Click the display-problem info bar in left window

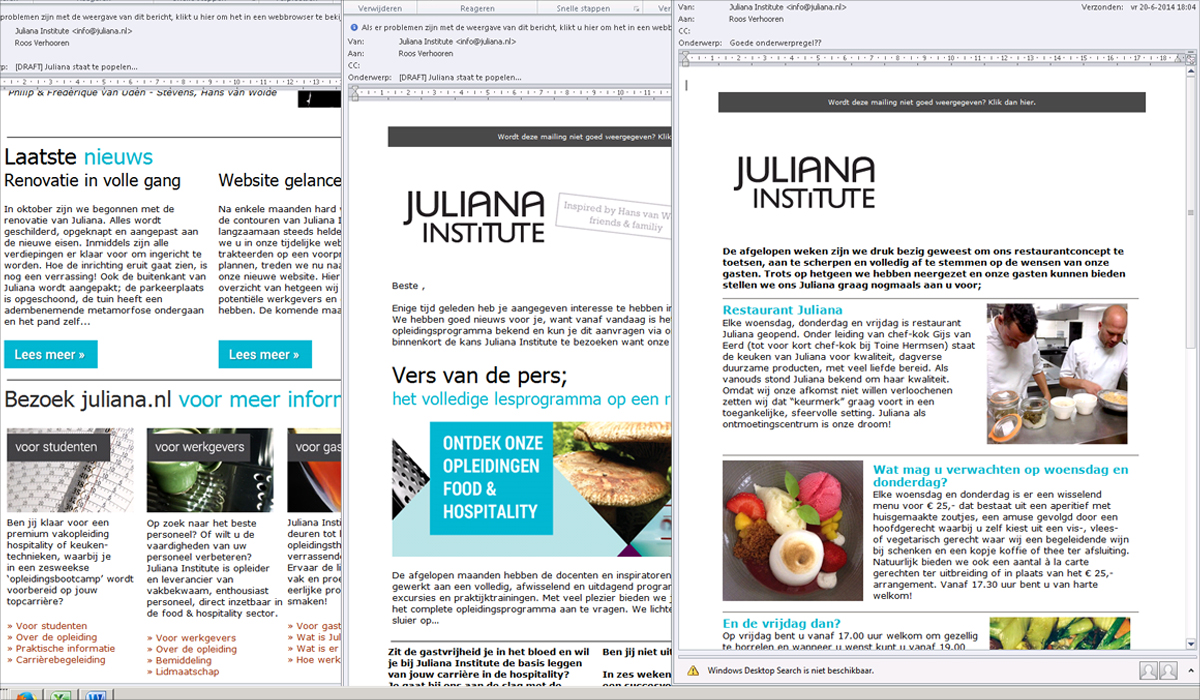(170, 18)
